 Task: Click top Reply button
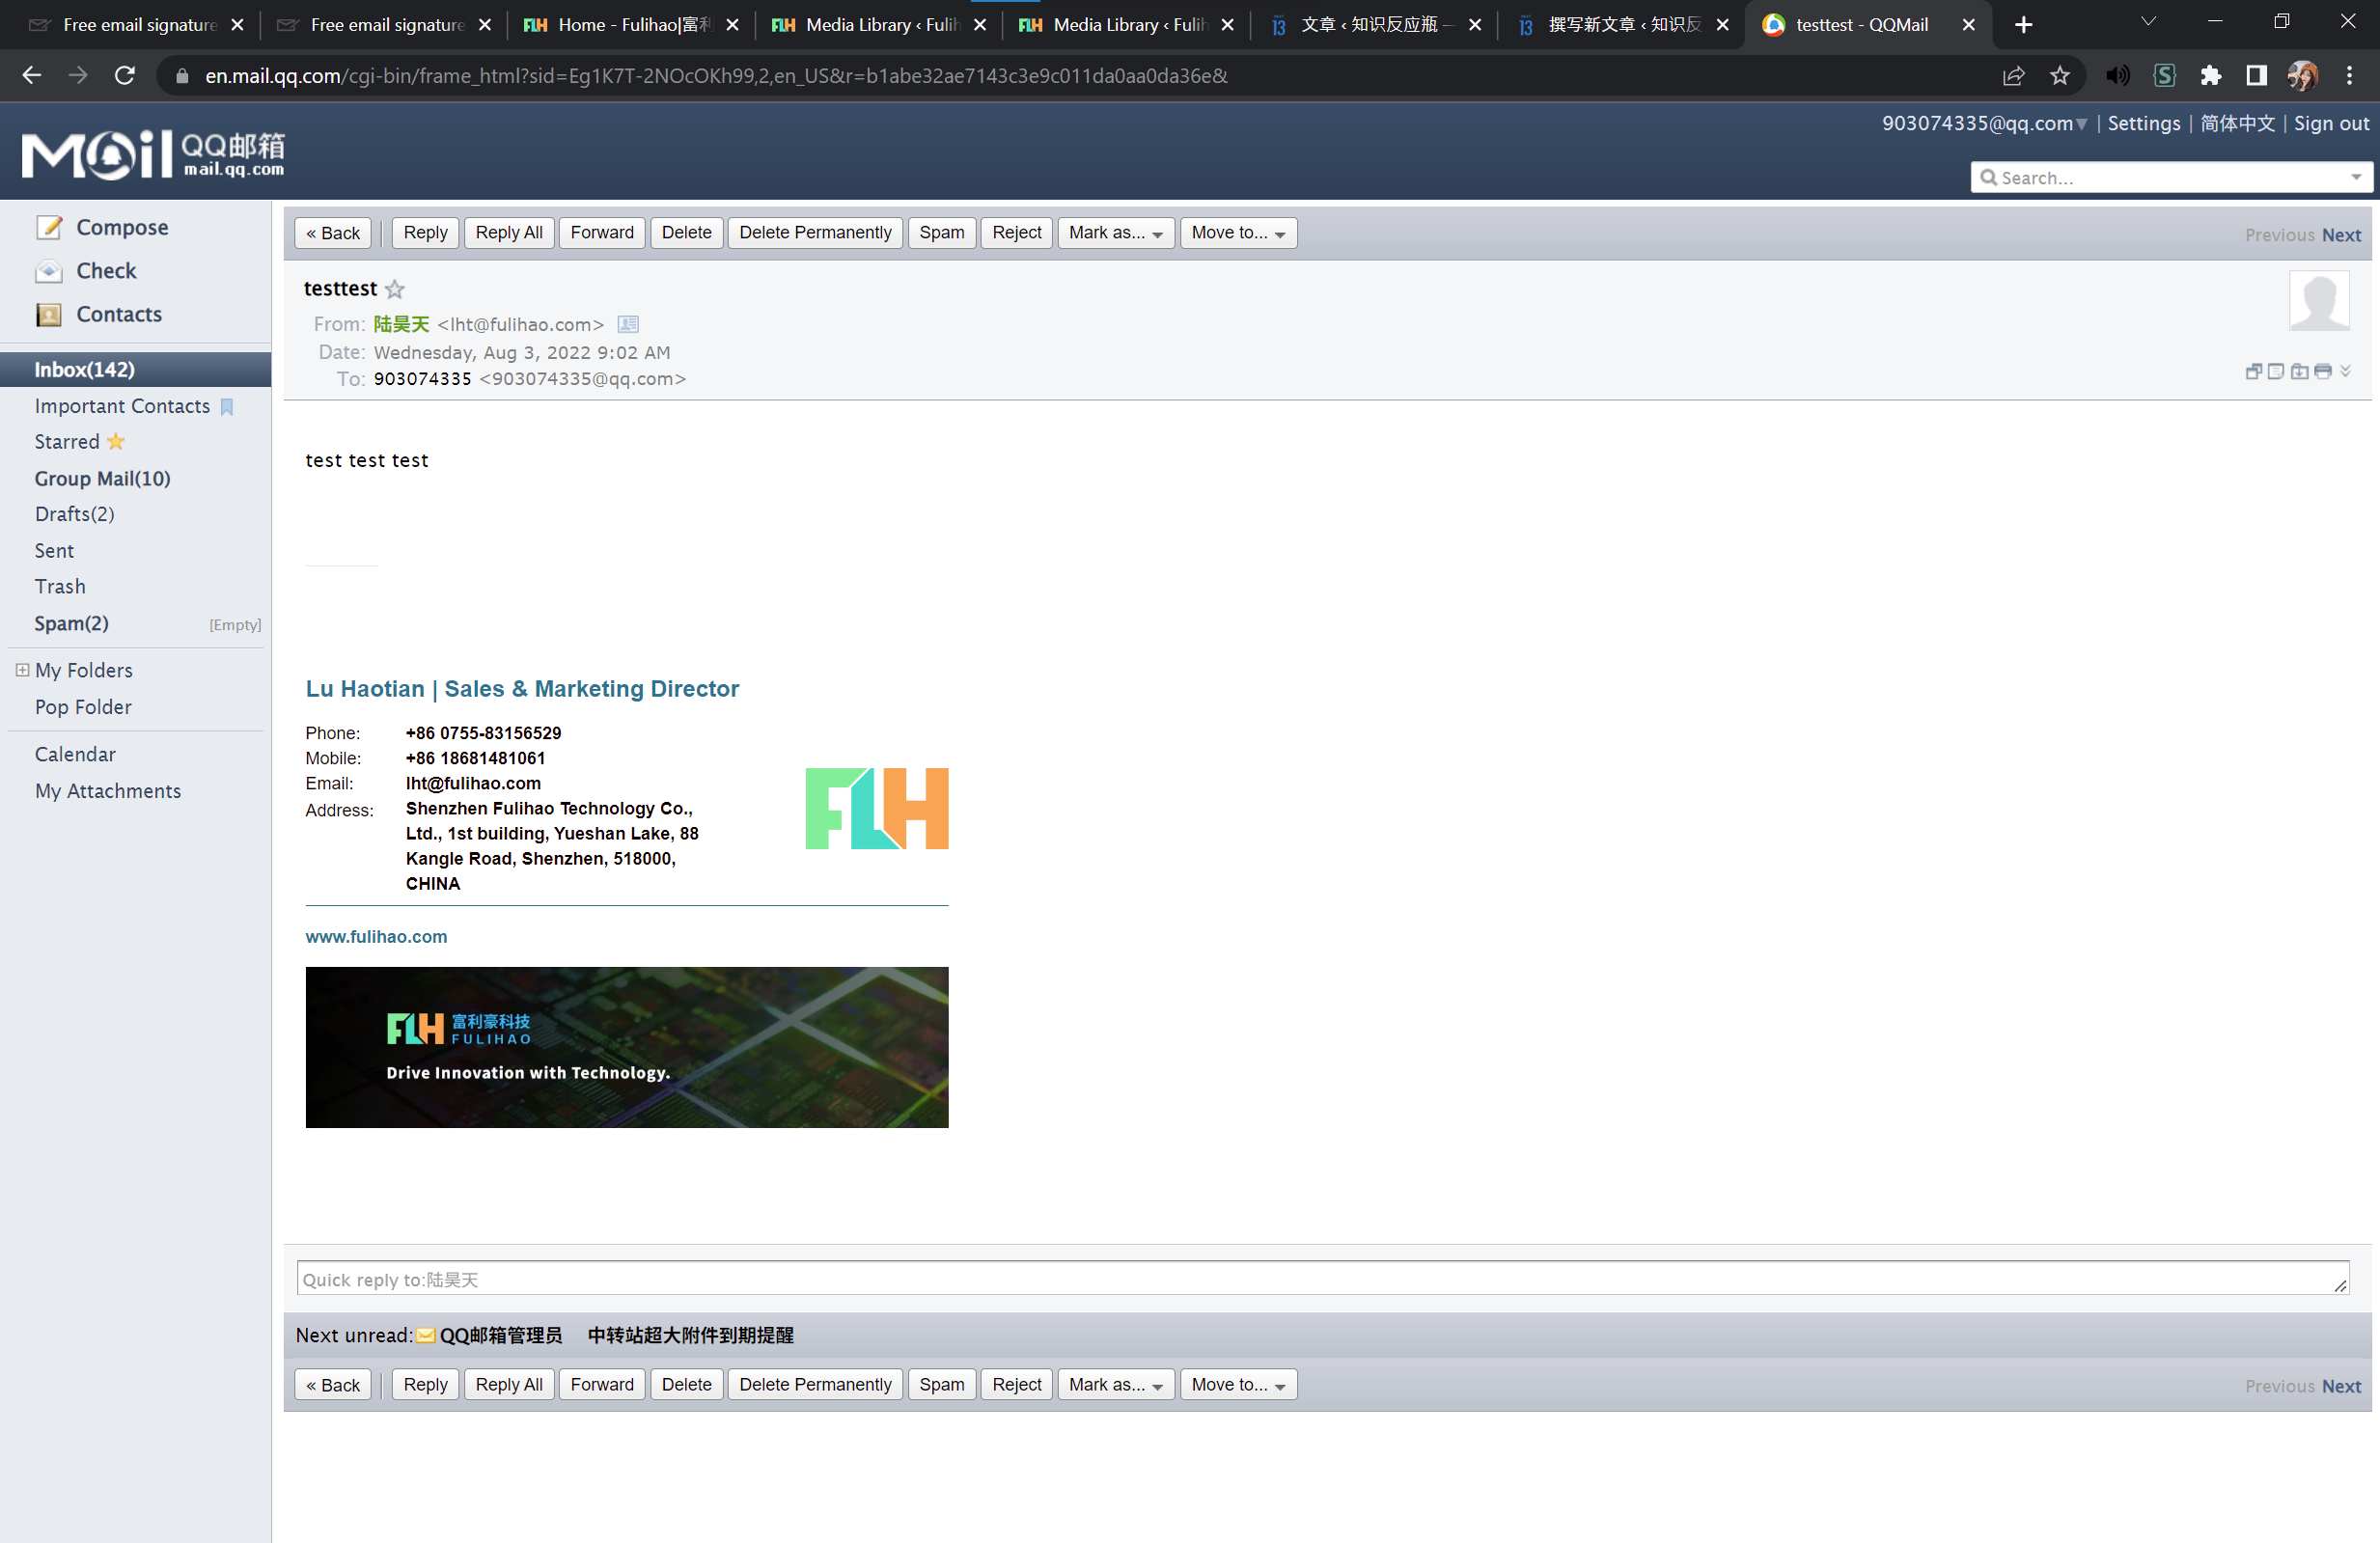tap(425, 233)
